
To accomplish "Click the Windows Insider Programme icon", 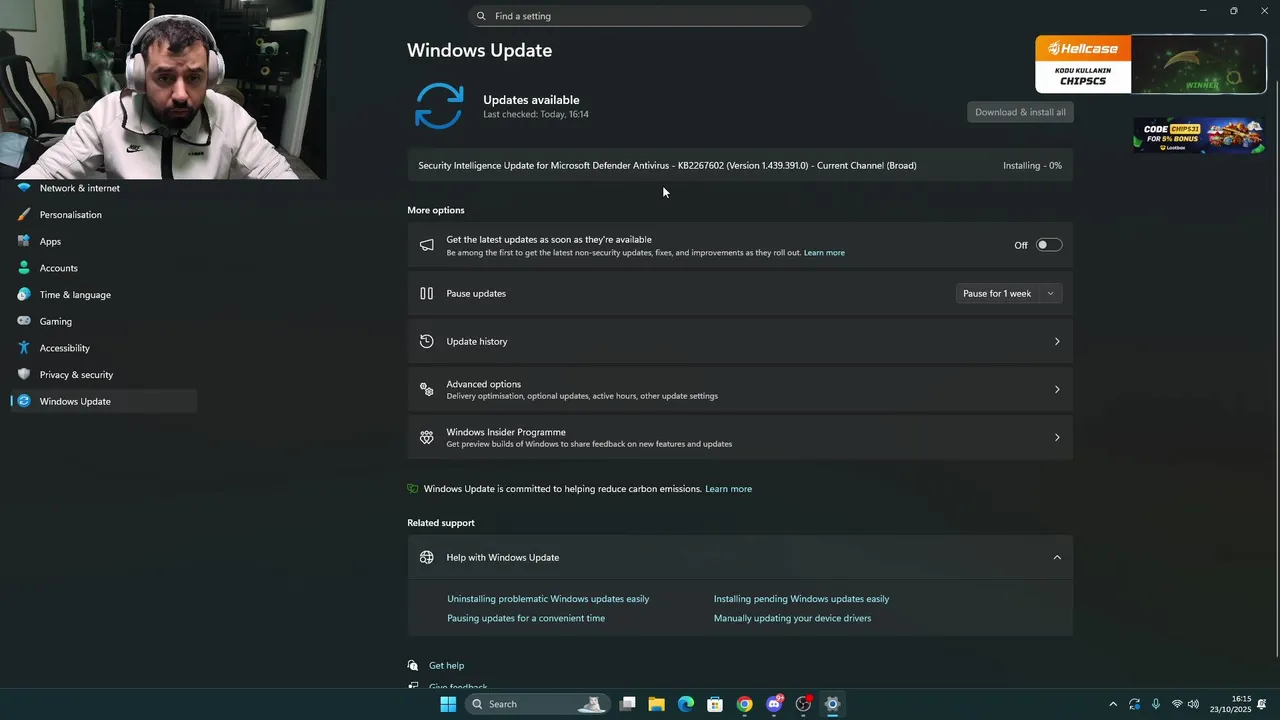I will click(x=427, y=437).
